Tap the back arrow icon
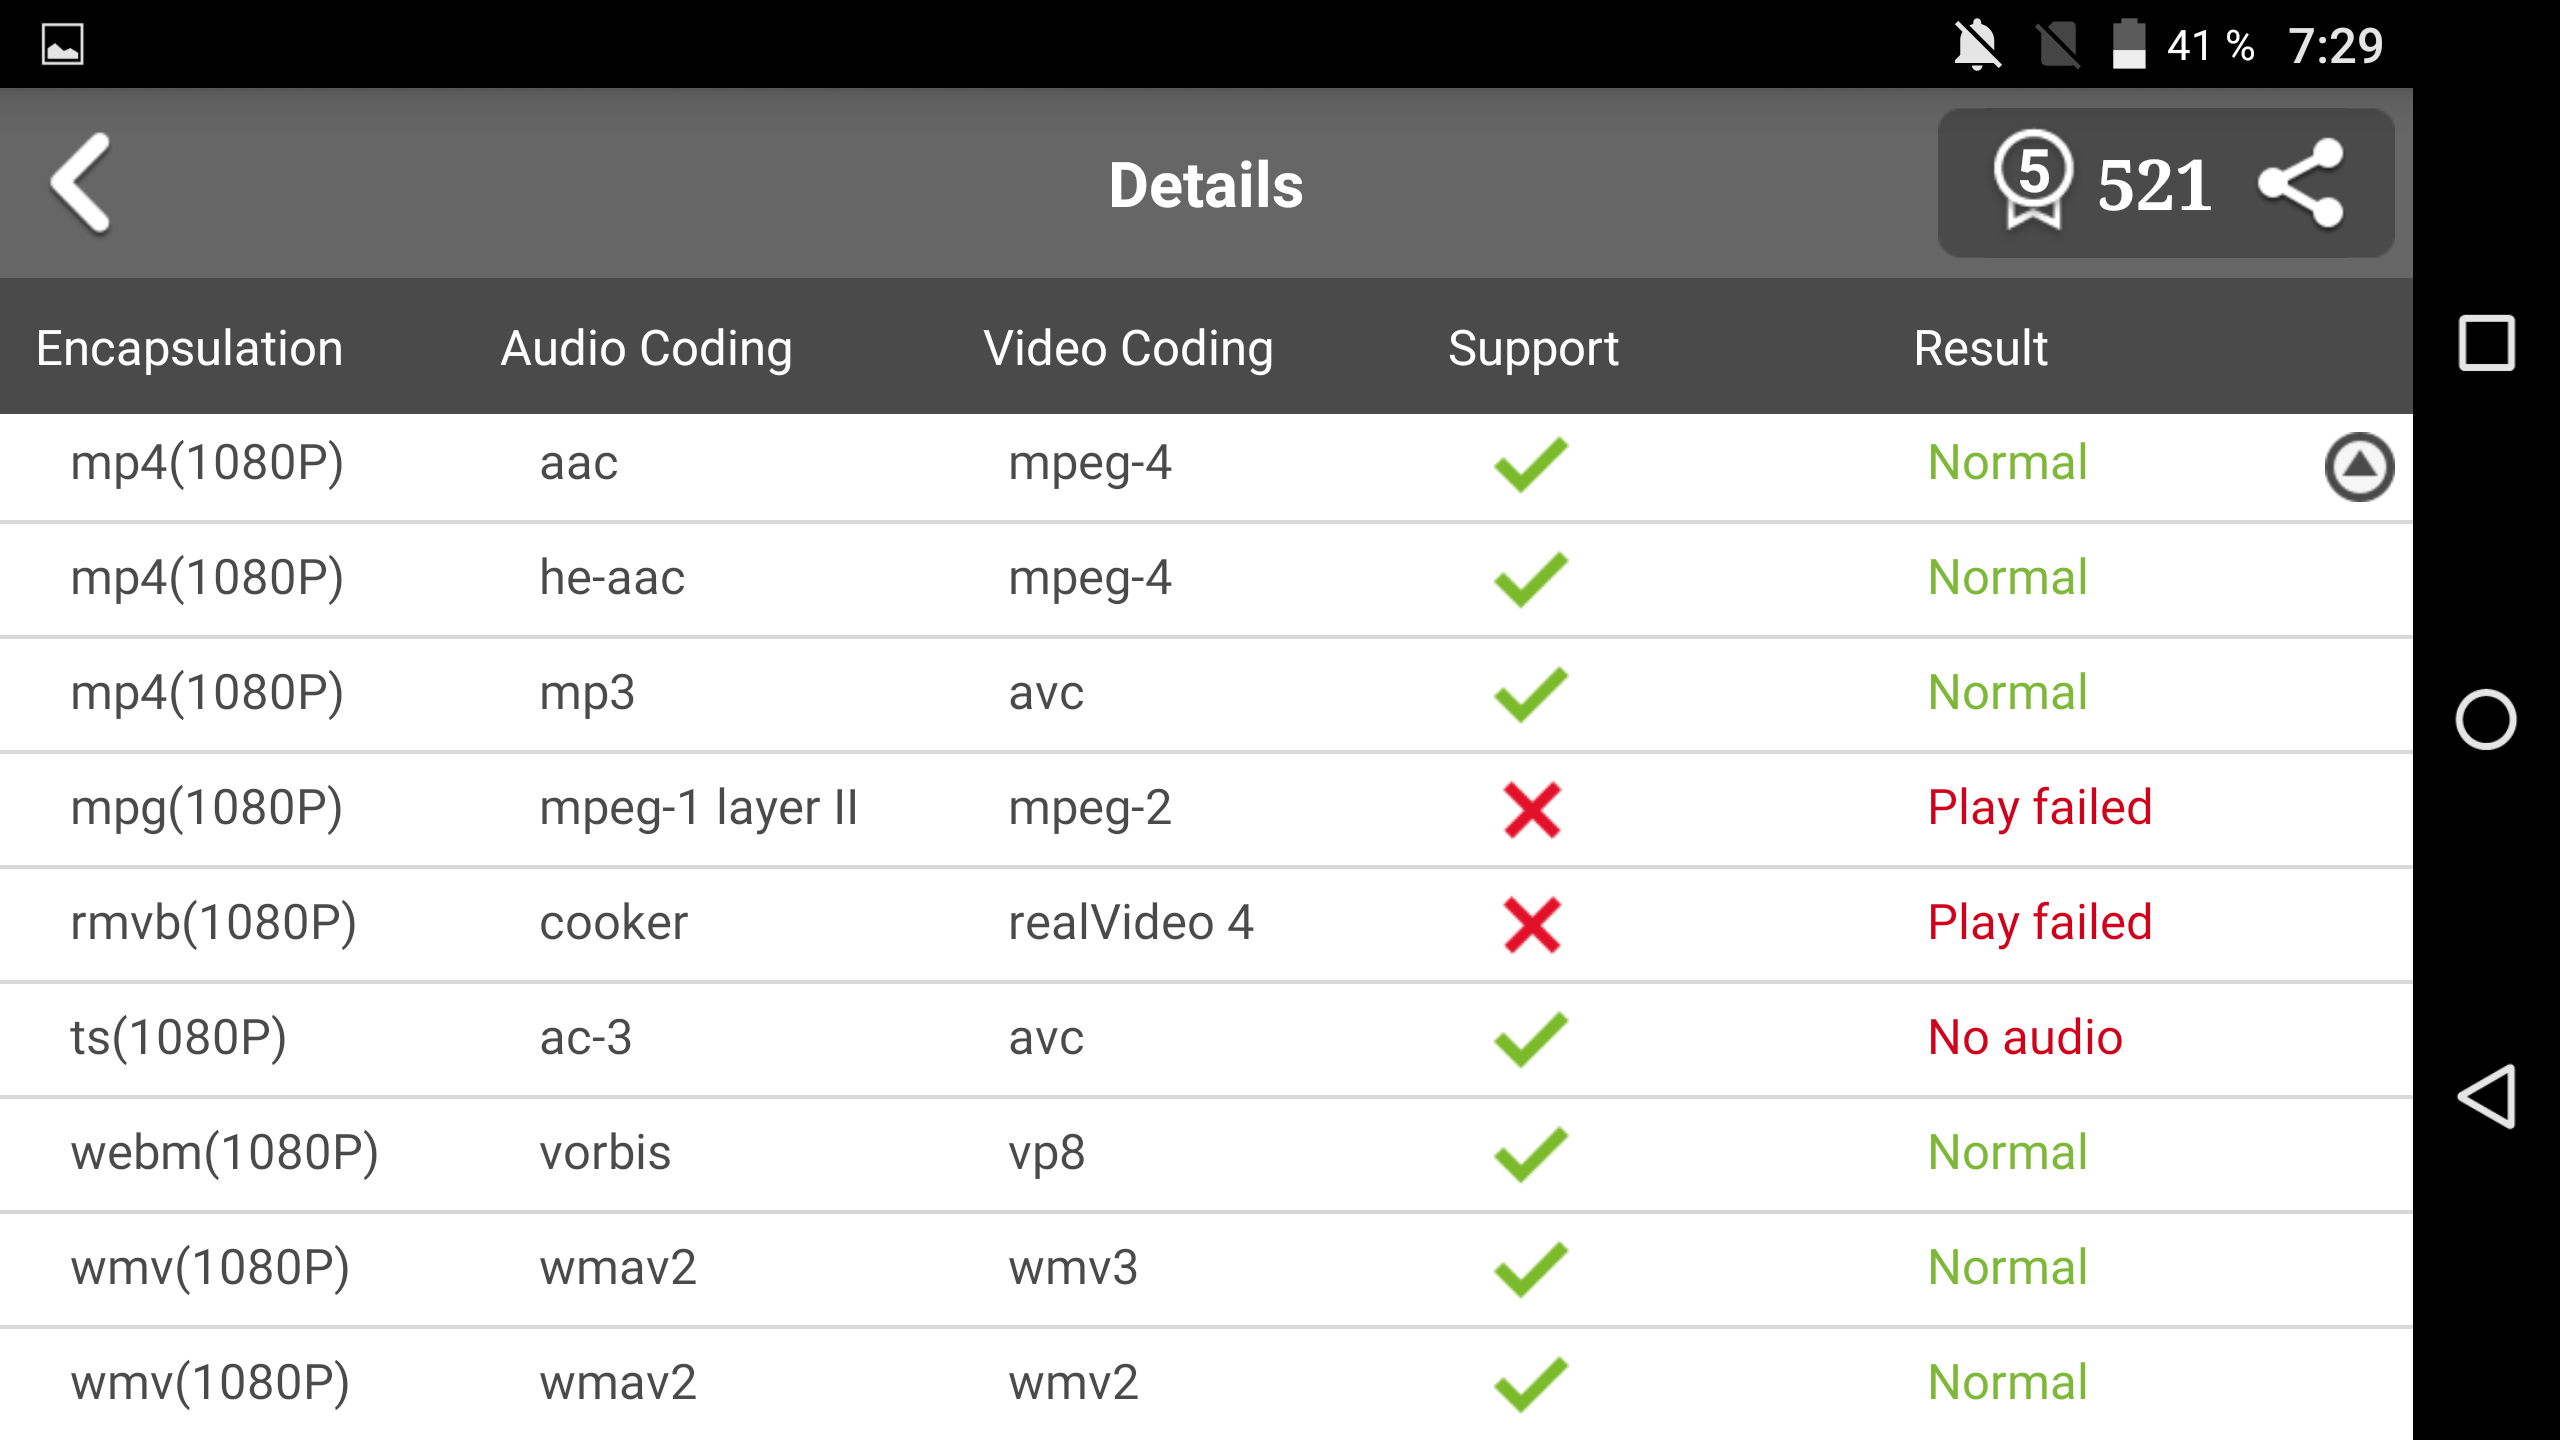 pos(82,183)
